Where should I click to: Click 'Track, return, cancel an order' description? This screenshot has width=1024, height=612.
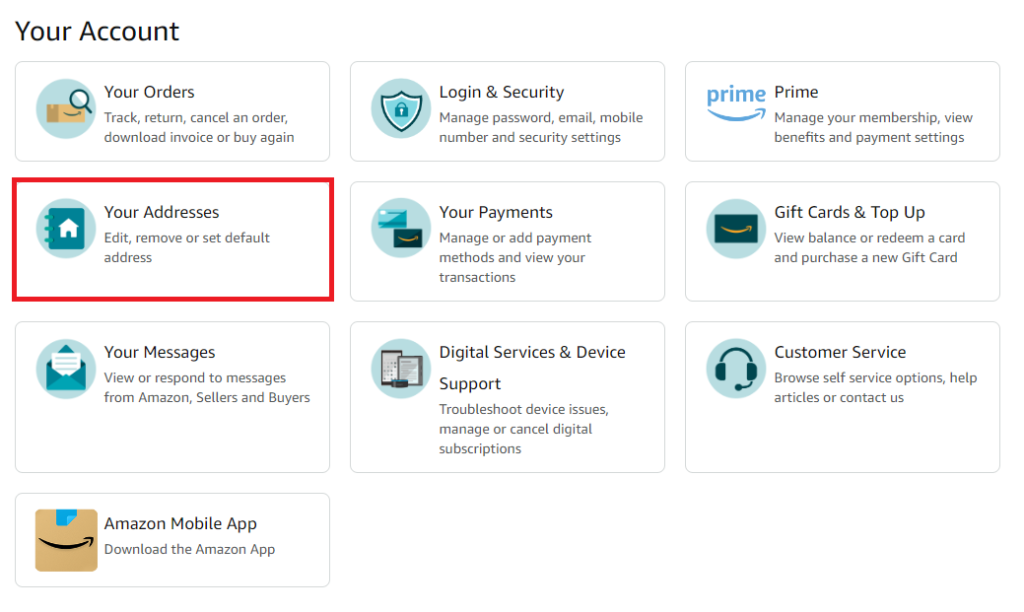click(x=199, y=127)
